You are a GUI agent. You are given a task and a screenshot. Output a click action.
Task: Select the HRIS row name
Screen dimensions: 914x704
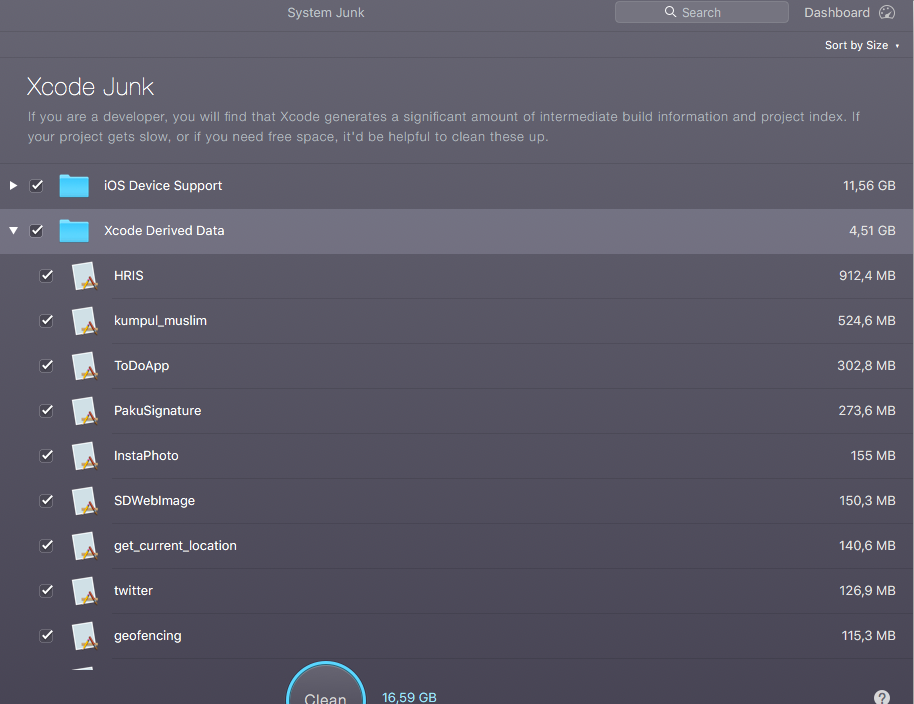(129, 276)
